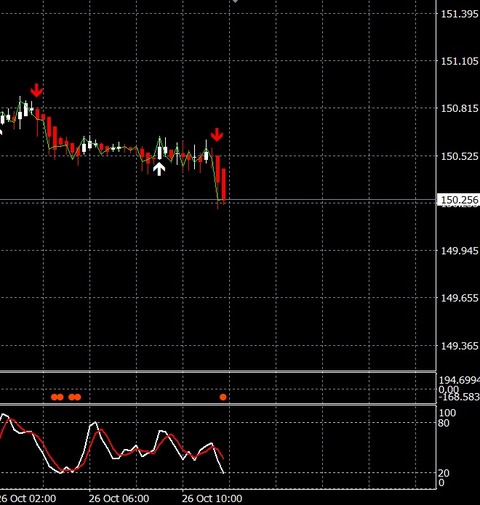The height and width of the screenshot is (505, 480).
Task: Click the oscillator scale value 100
Action: (x=447, y=413)
